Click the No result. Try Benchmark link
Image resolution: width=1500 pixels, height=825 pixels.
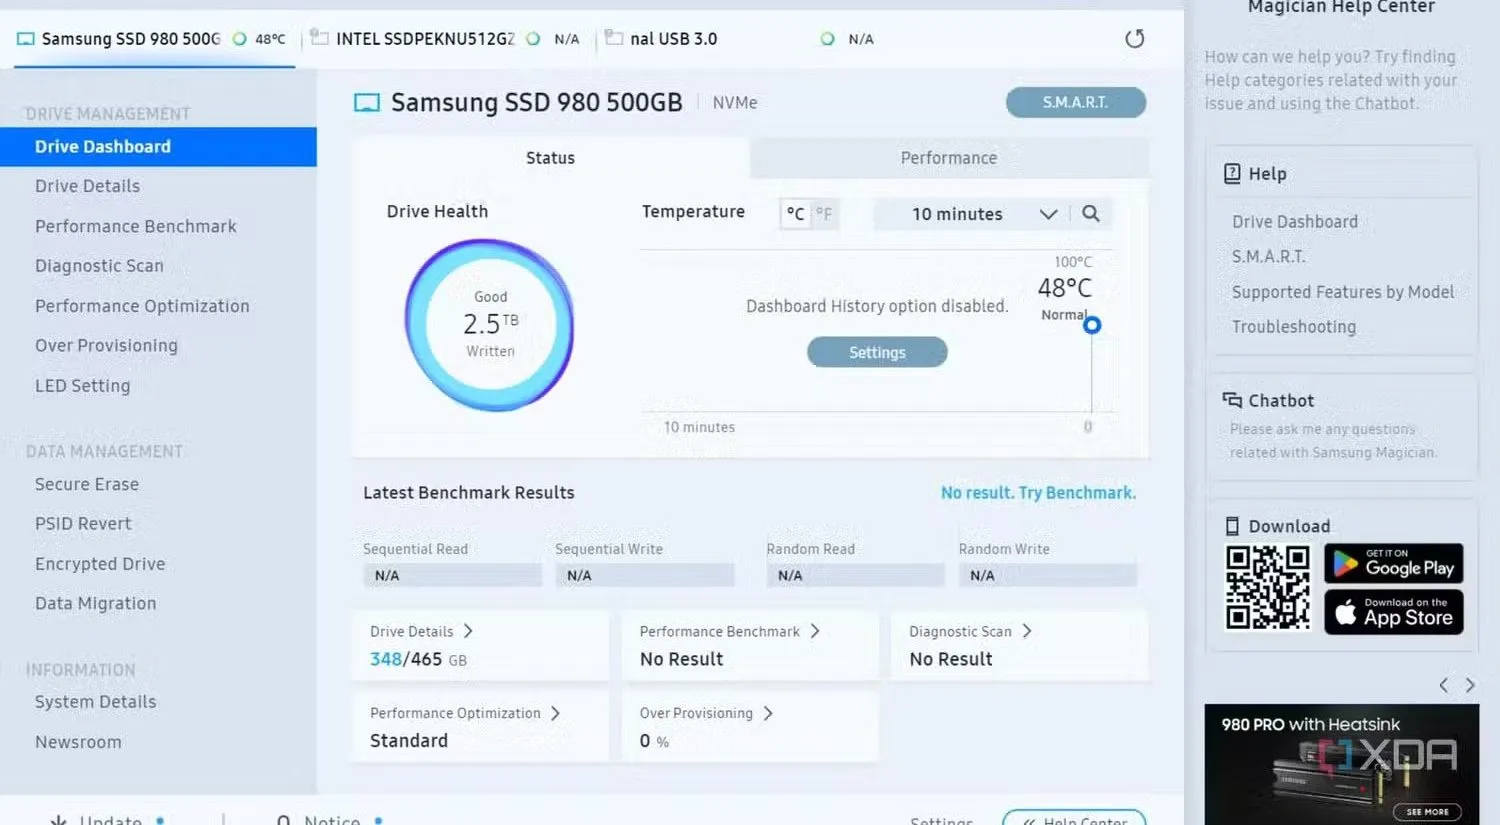tap(1037, 493)
